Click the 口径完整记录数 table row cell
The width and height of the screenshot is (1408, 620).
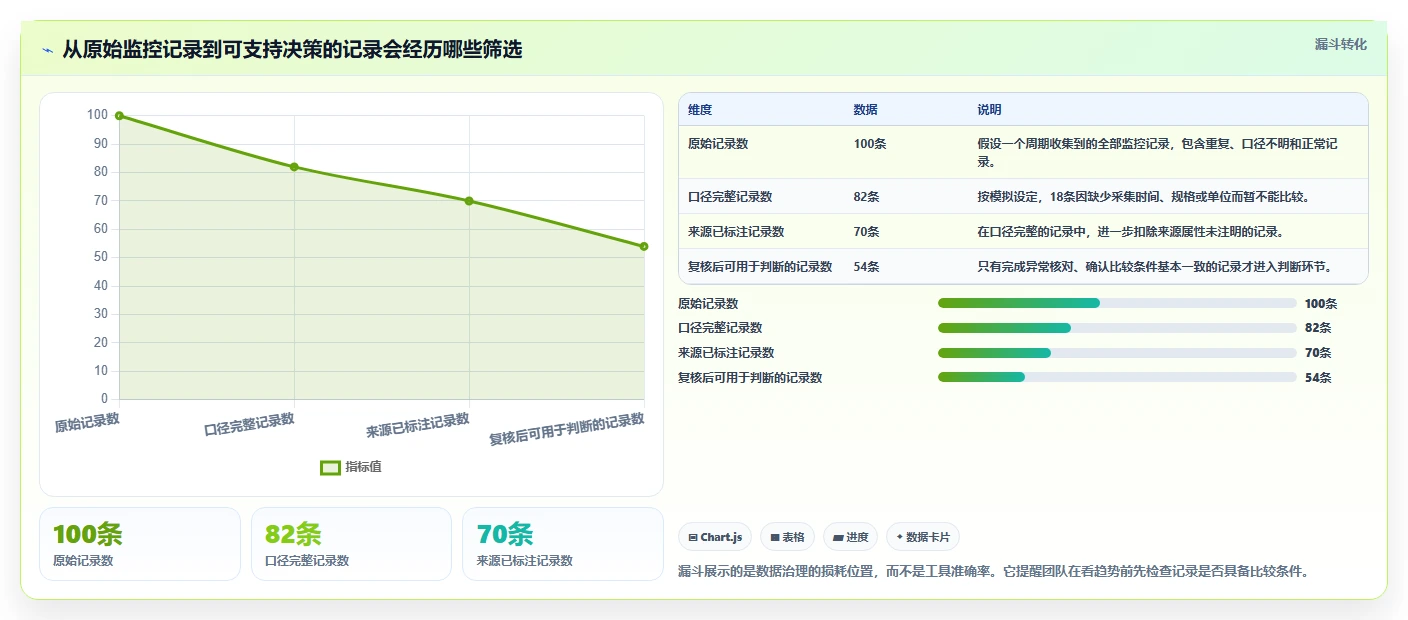pyautogui.click(x=730, y=197)
